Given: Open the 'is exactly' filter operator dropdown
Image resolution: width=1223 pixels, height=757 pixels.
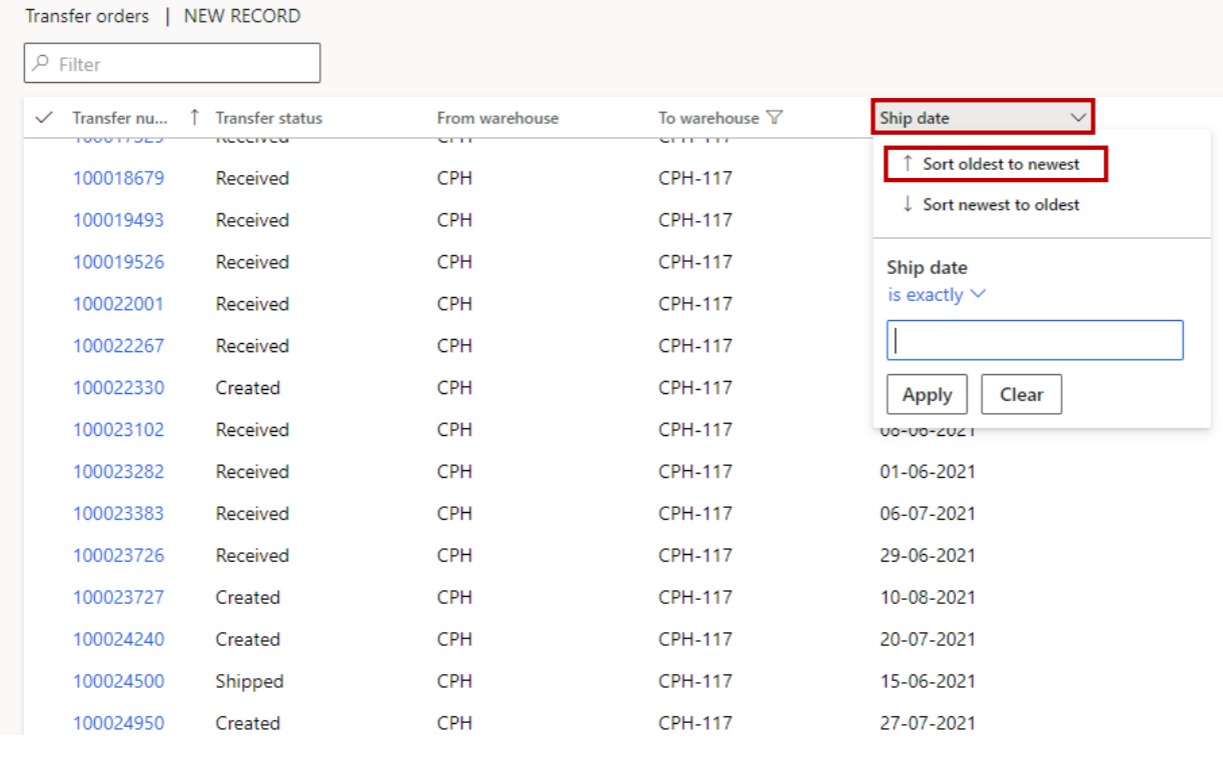Looking at the screenshot, I should [936, 295].
